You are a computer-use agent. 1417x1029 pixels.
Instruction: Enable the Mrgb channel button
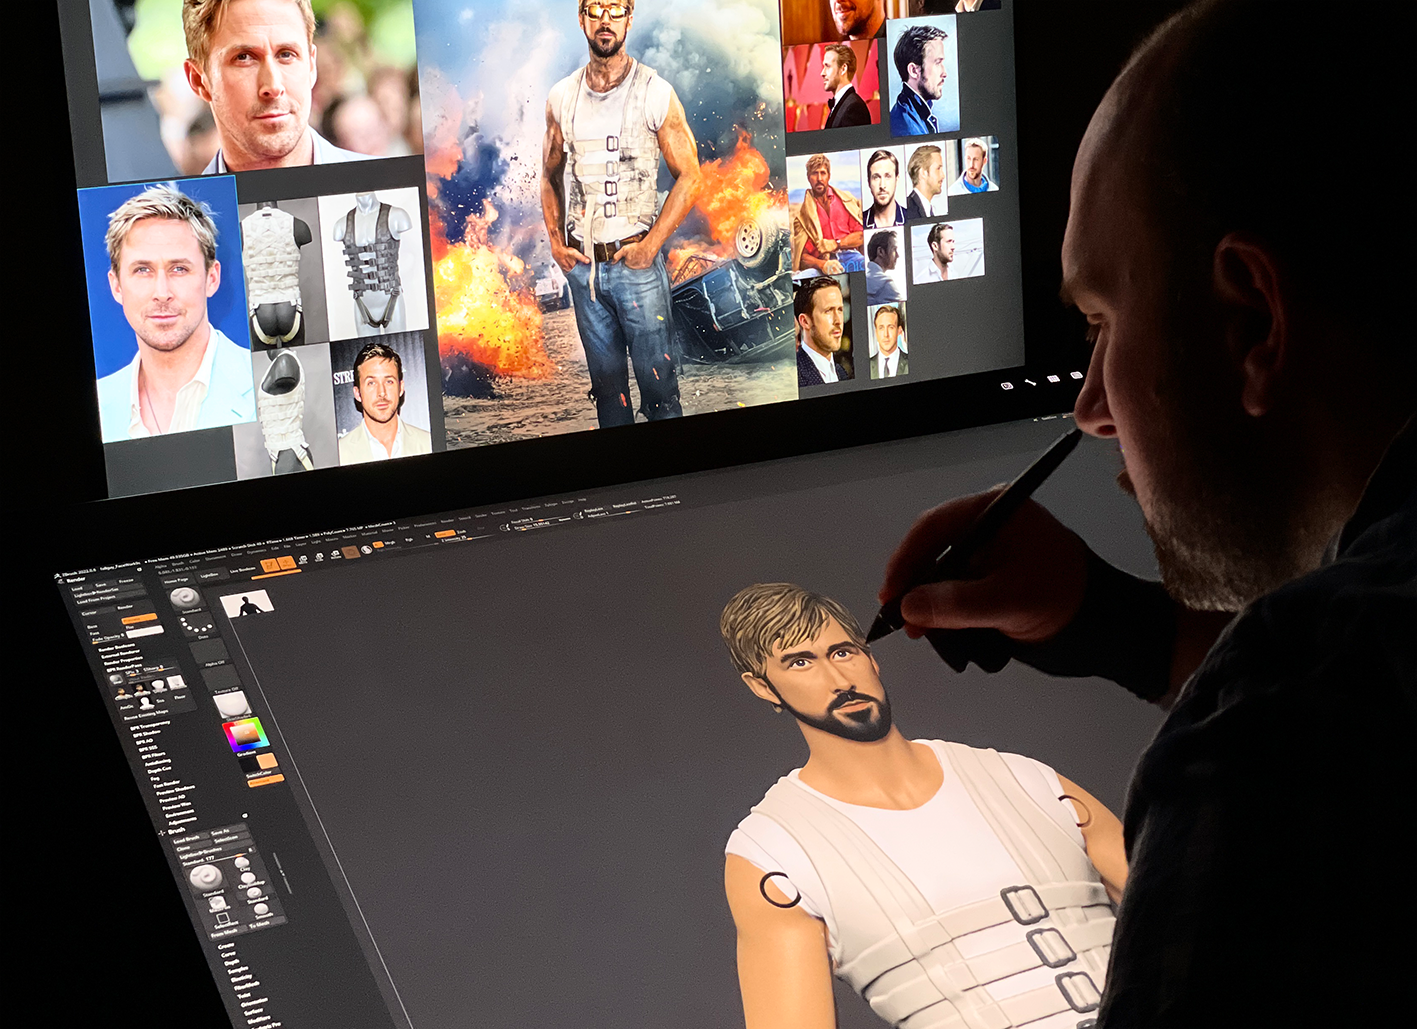[x=390, y=543]
